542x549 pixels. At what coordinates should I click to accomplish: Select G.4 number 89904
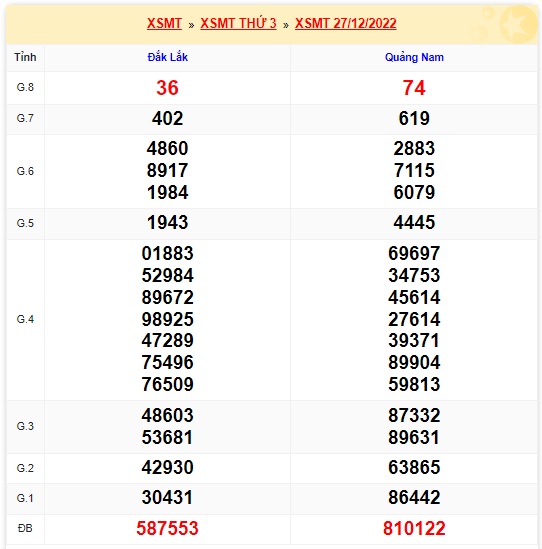coord(414,362)
